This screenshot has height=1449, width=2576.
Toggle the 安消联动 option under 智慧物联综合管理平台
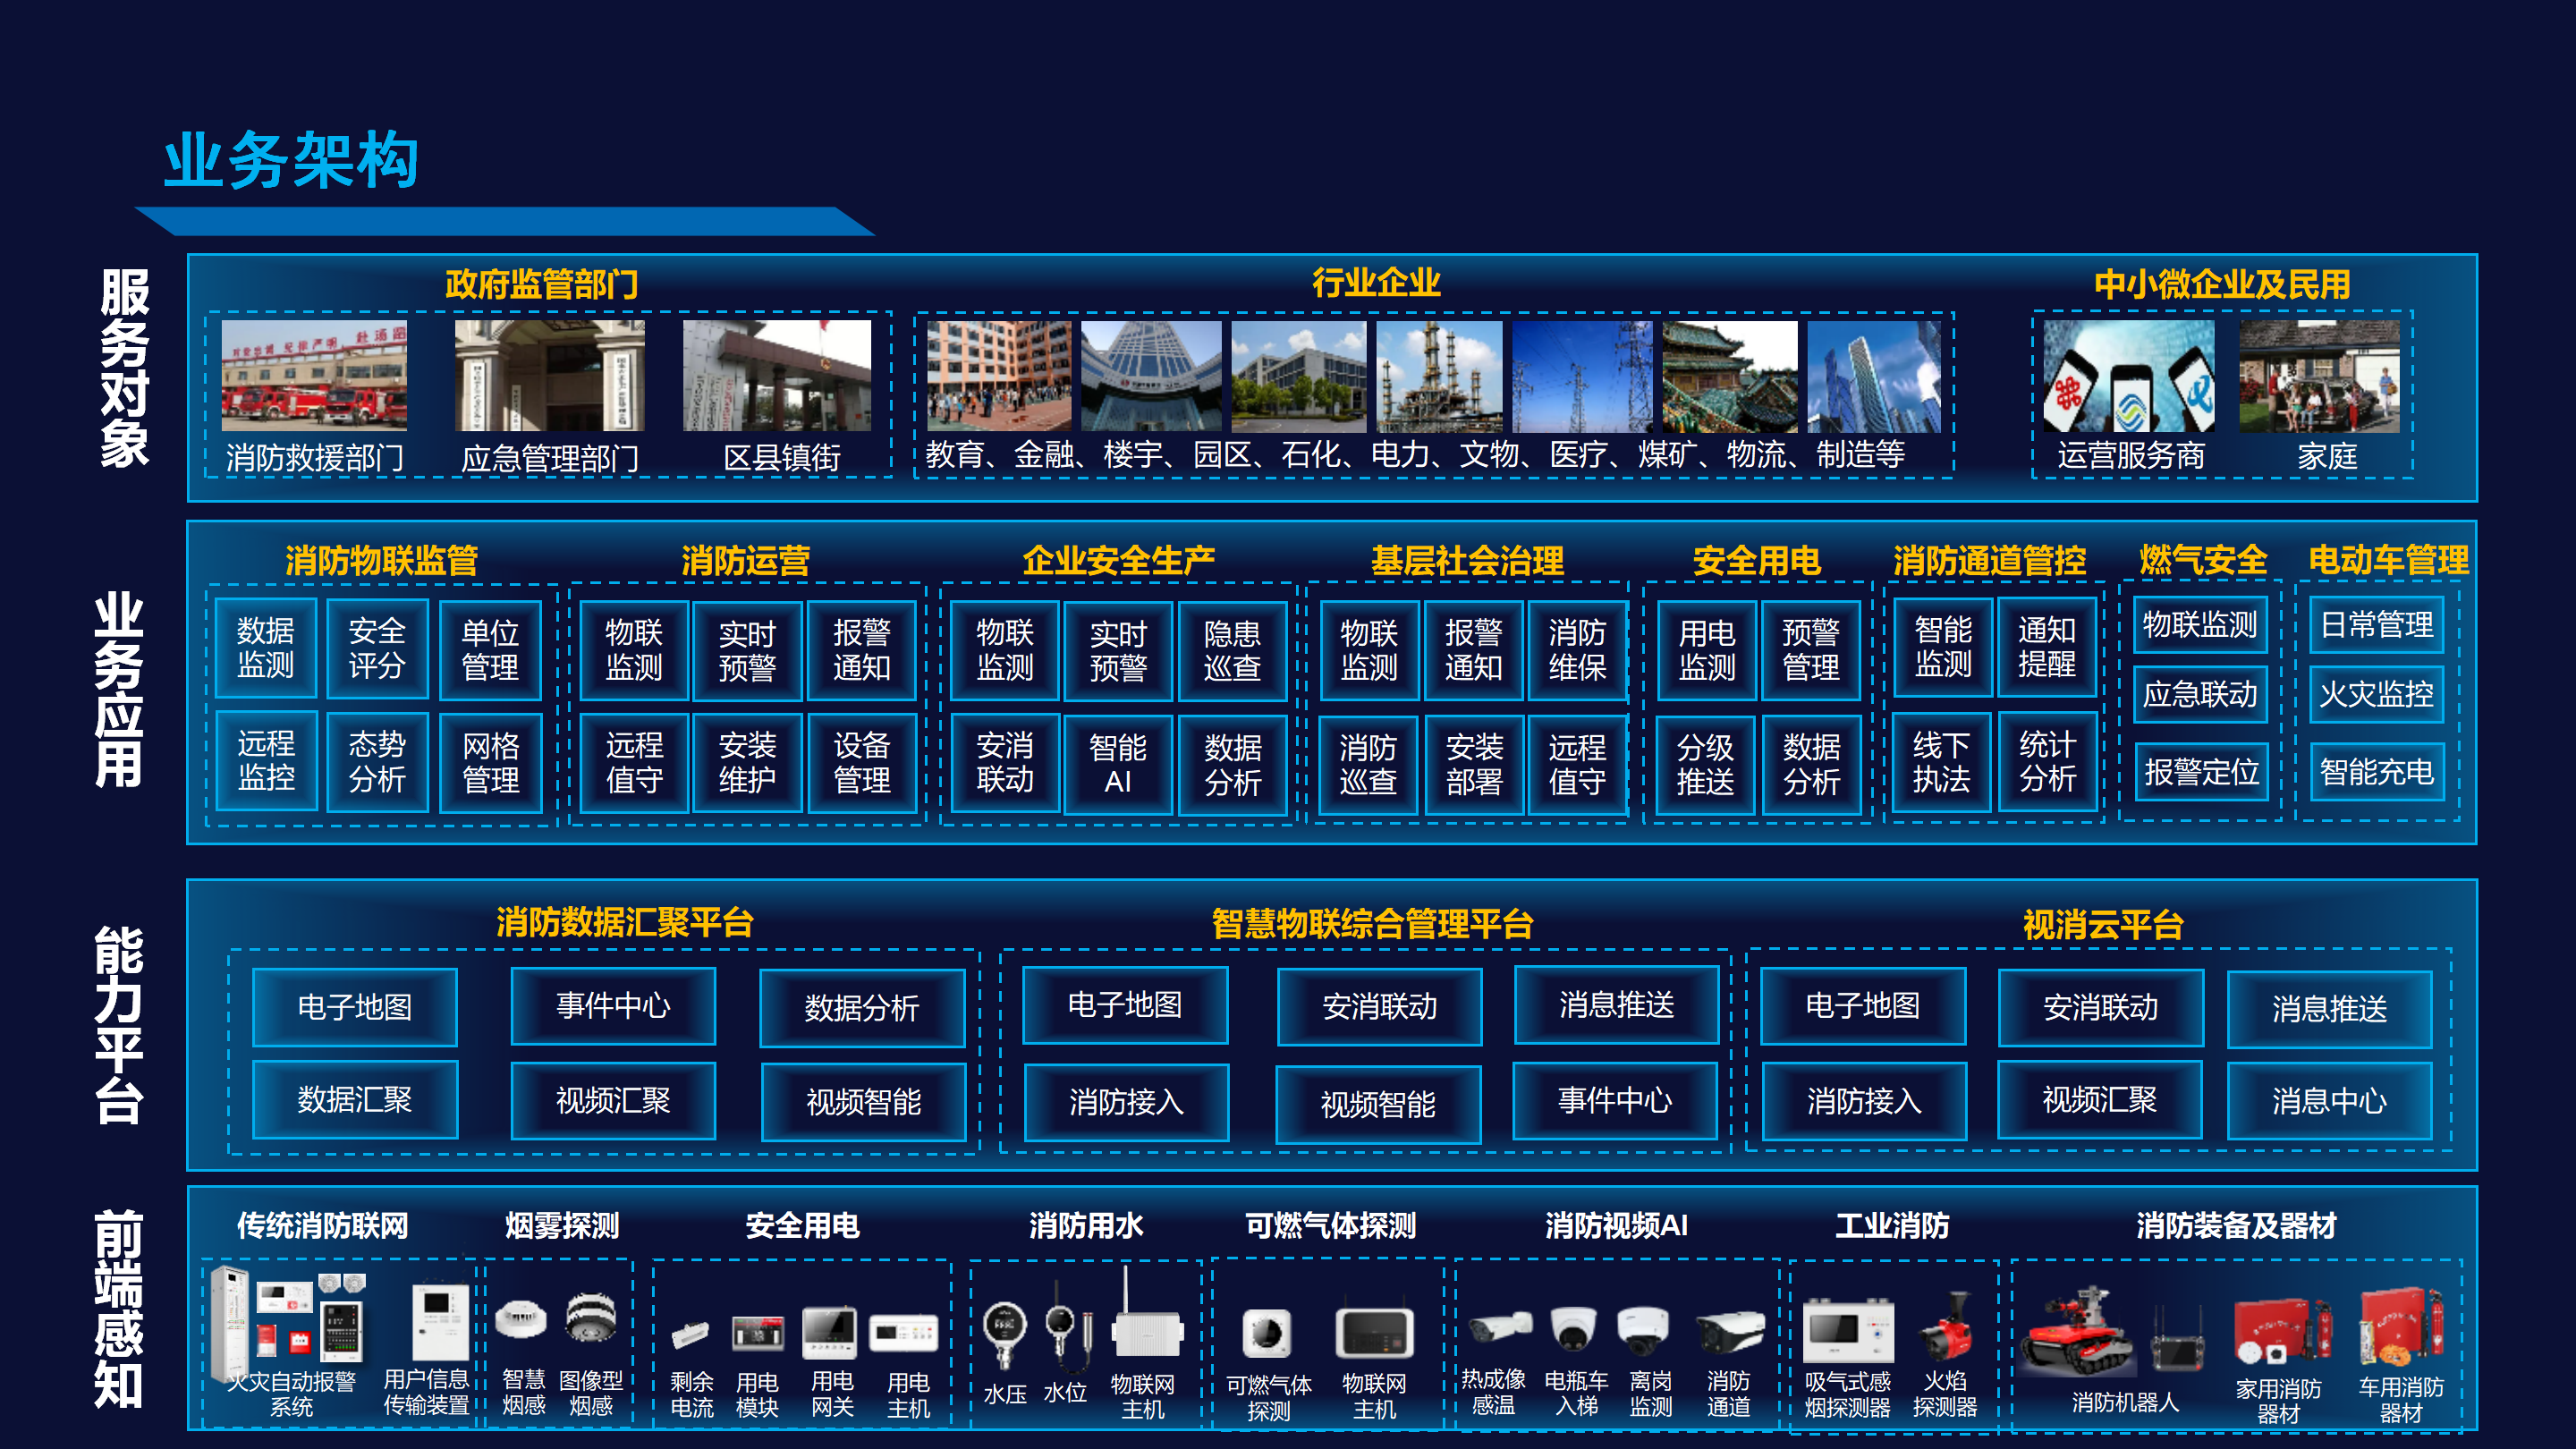pyautogui.click(x=1378, y=1007)
